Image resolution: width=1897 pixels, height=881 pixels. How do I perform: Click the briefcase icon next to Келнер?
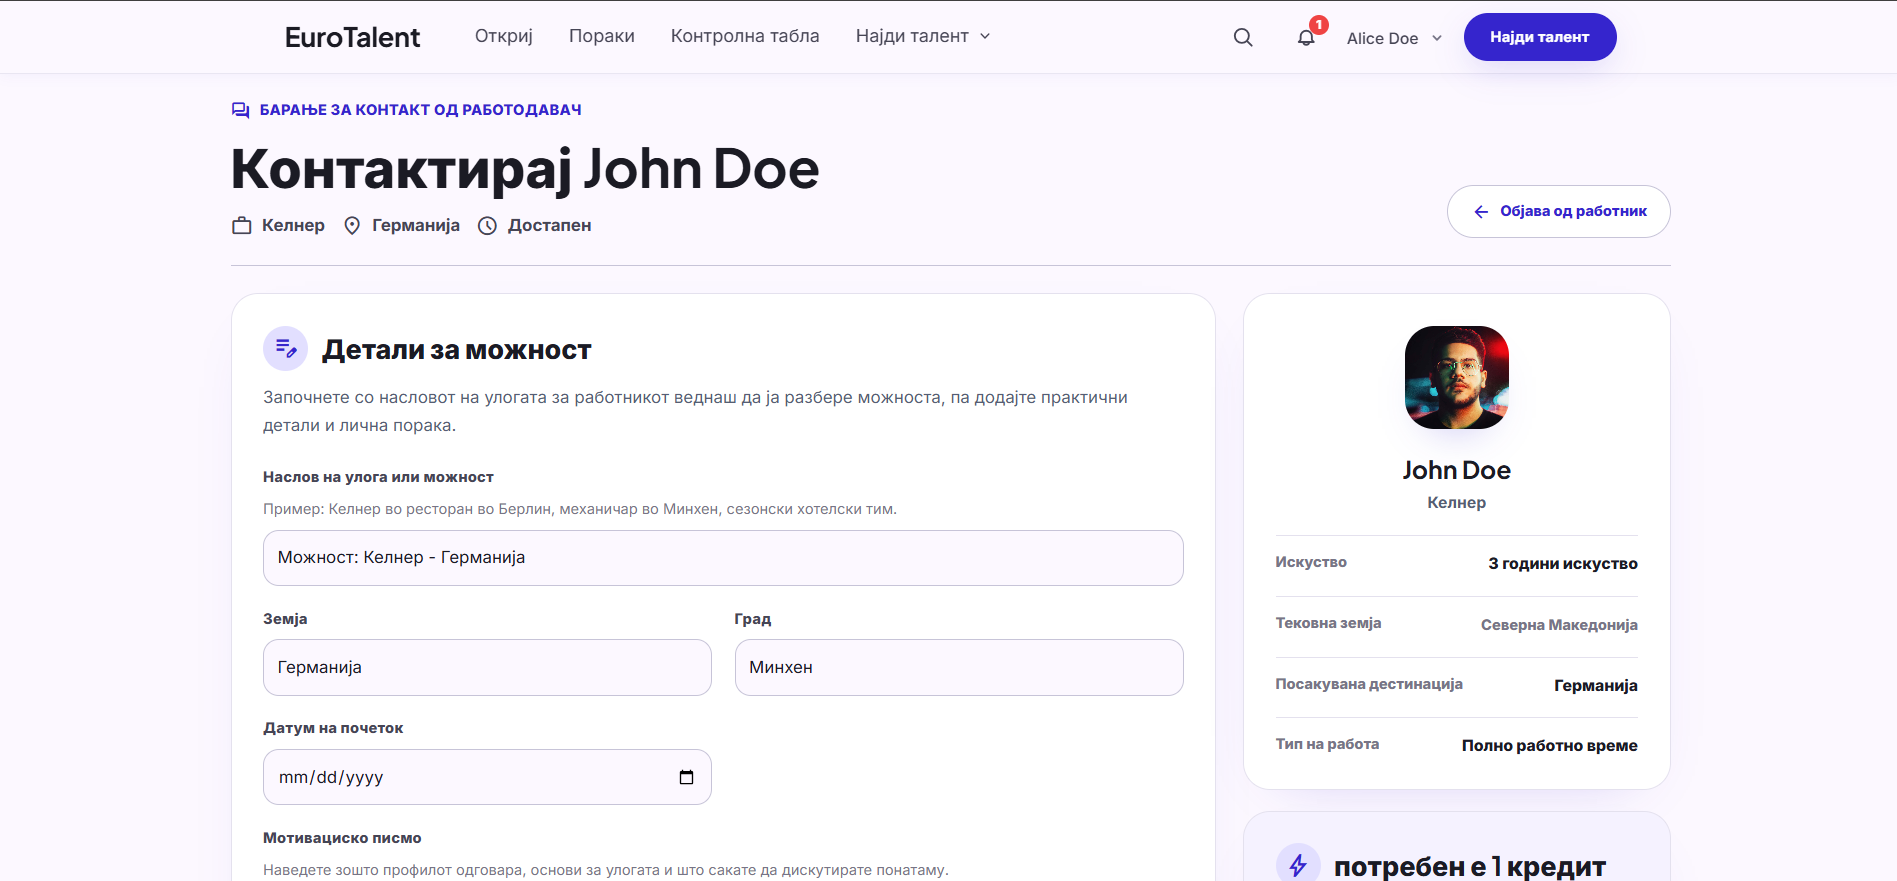tap(241, 226)
